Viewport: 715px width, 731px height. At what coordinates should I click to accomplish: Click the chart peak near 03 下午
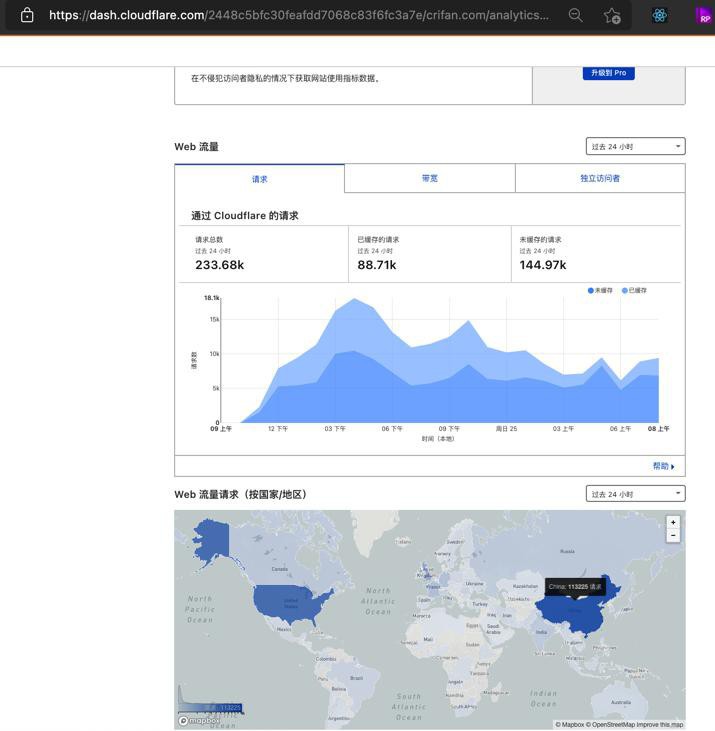coord(354,299)
